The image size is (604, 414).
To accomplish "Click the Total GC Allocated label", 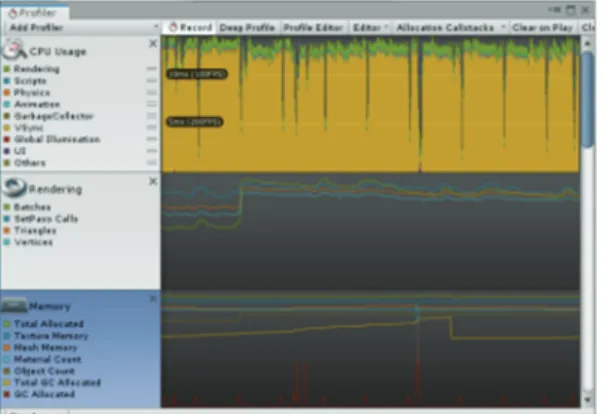I will 57,382.
